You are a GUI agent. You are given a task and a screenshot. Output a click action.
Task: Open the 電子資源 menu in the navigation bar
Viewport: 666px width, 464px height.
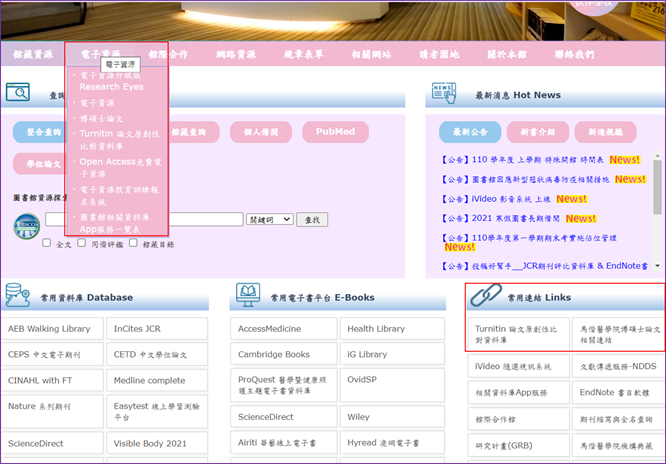click(100, 54)
